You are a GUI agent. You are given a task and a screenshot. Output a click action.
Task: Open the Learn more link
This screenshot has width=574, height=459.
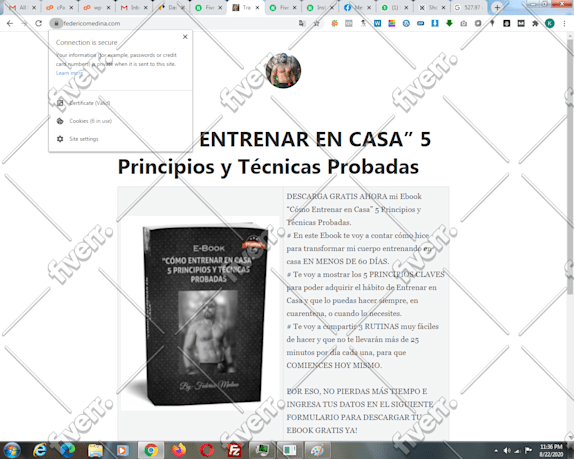click(x=69, y=73)
